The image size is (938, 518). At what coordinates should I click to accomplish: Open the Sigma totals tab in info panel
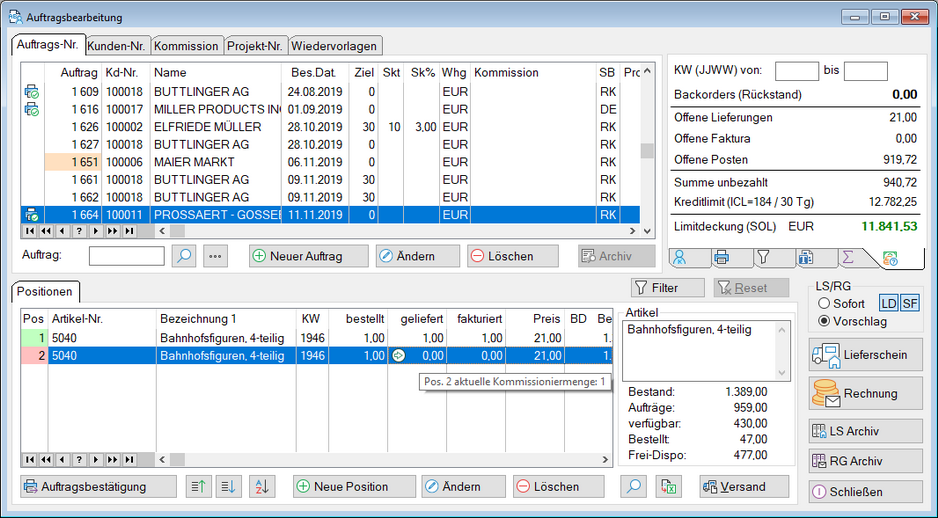tap(847, 258)
